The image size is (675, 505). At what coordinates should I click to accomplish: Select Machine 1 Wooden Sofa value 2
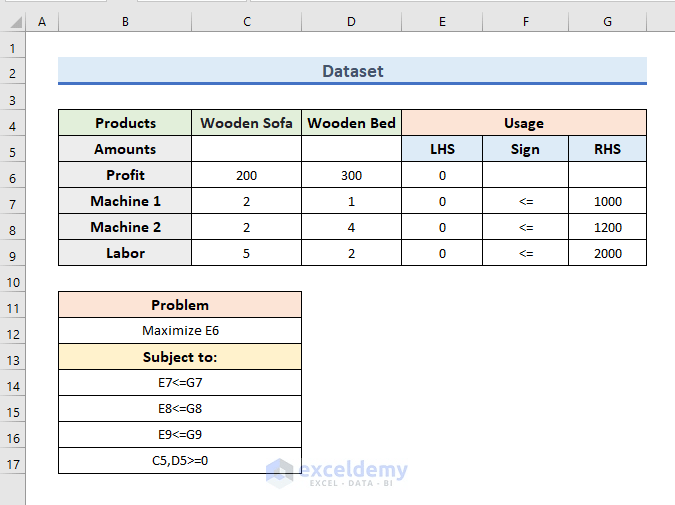247,201
